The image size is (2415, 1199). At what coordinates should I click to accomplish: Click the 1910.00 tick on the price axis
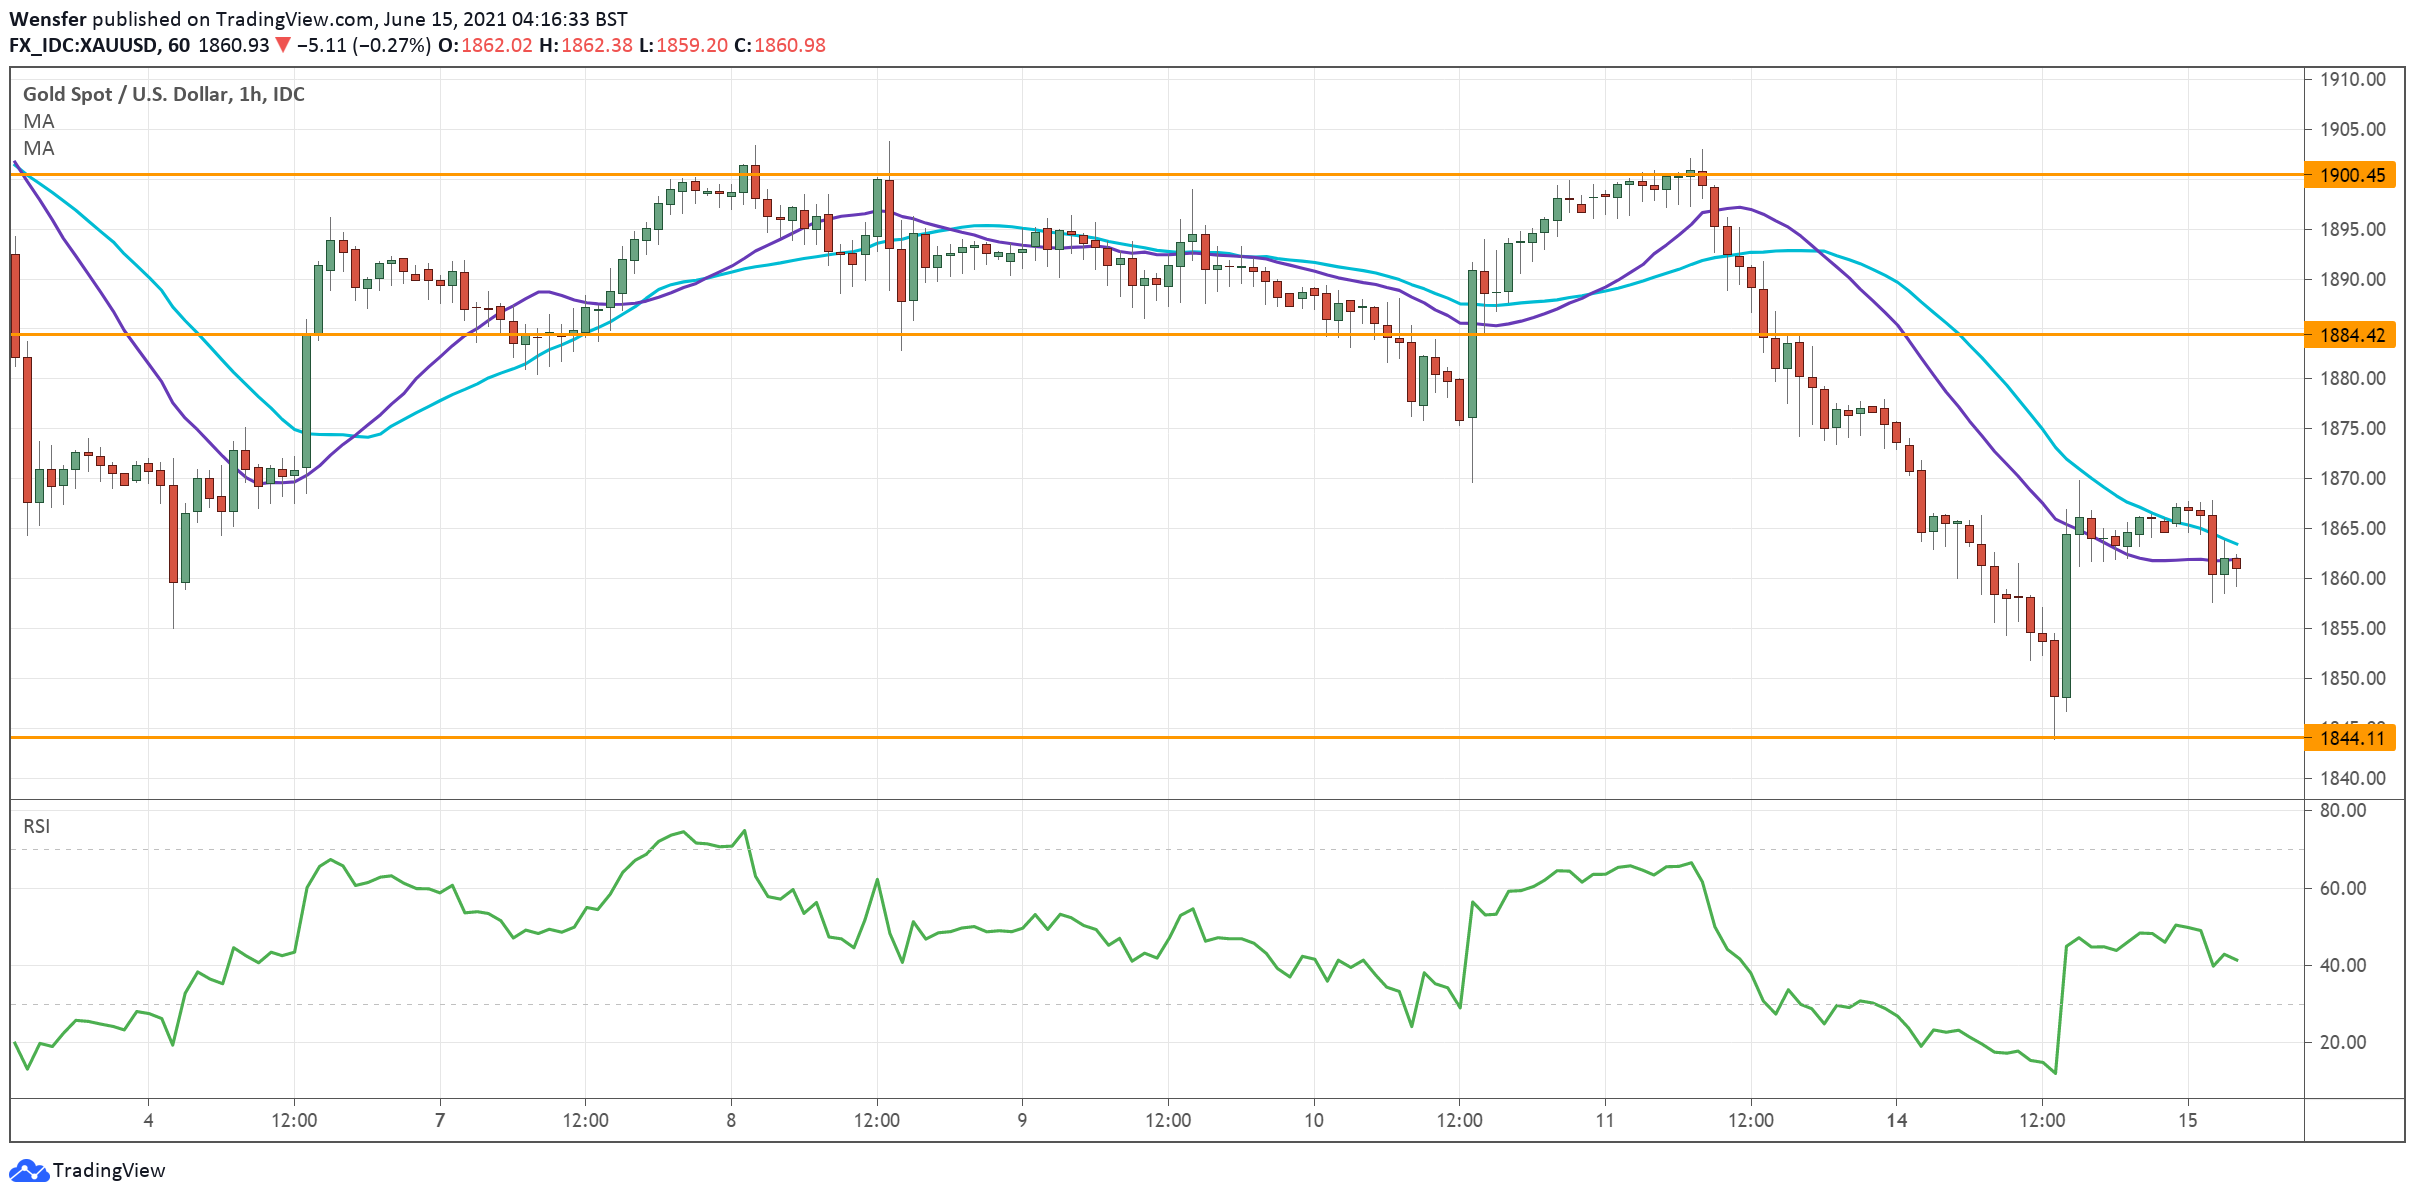[2352, 79]
